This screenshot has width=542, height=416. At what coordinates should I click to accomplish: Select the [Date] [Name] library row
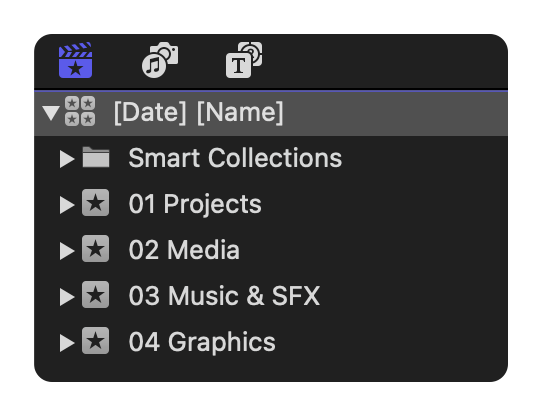tap(271, 113)
